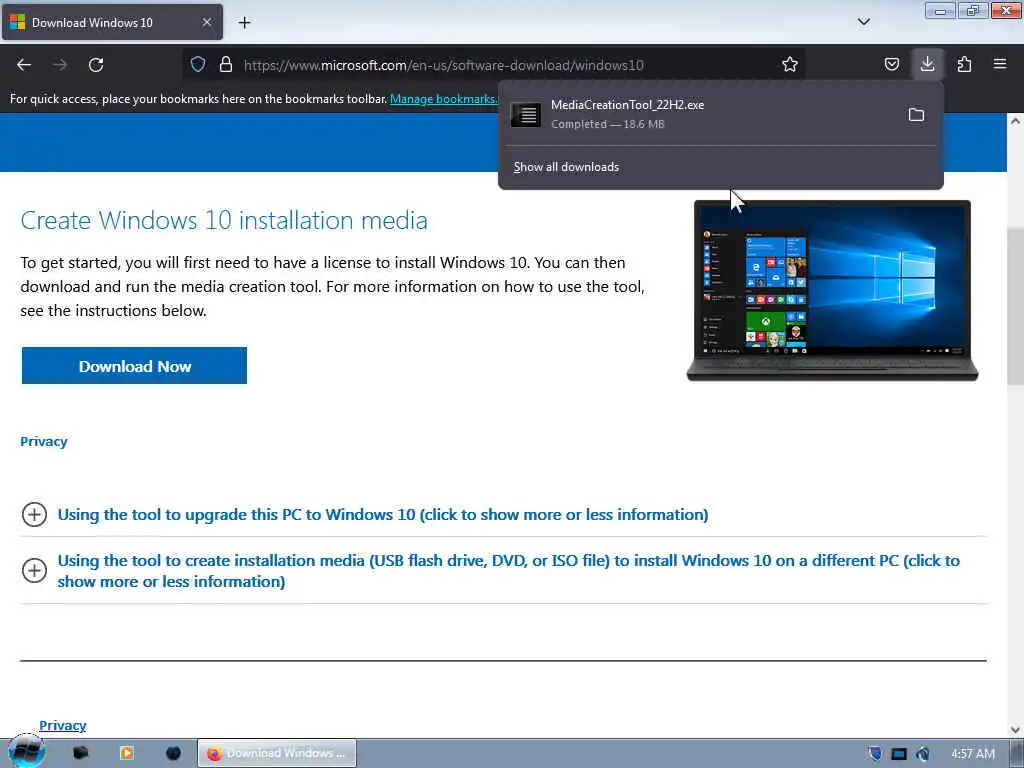Bookmark this page with the star icon
This screenshot has height=768, width=1024.
tap(790, 64)
